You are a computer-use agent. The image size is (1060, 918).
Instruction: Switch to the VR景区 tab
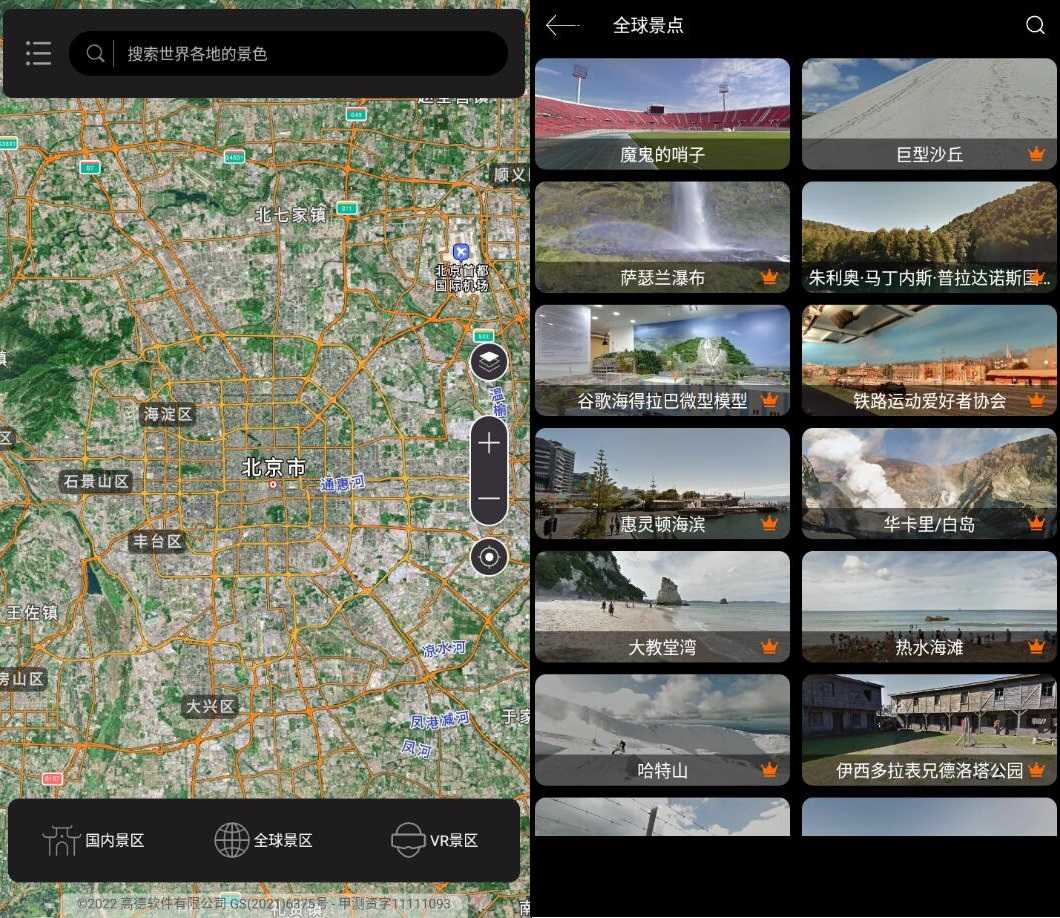434,840
